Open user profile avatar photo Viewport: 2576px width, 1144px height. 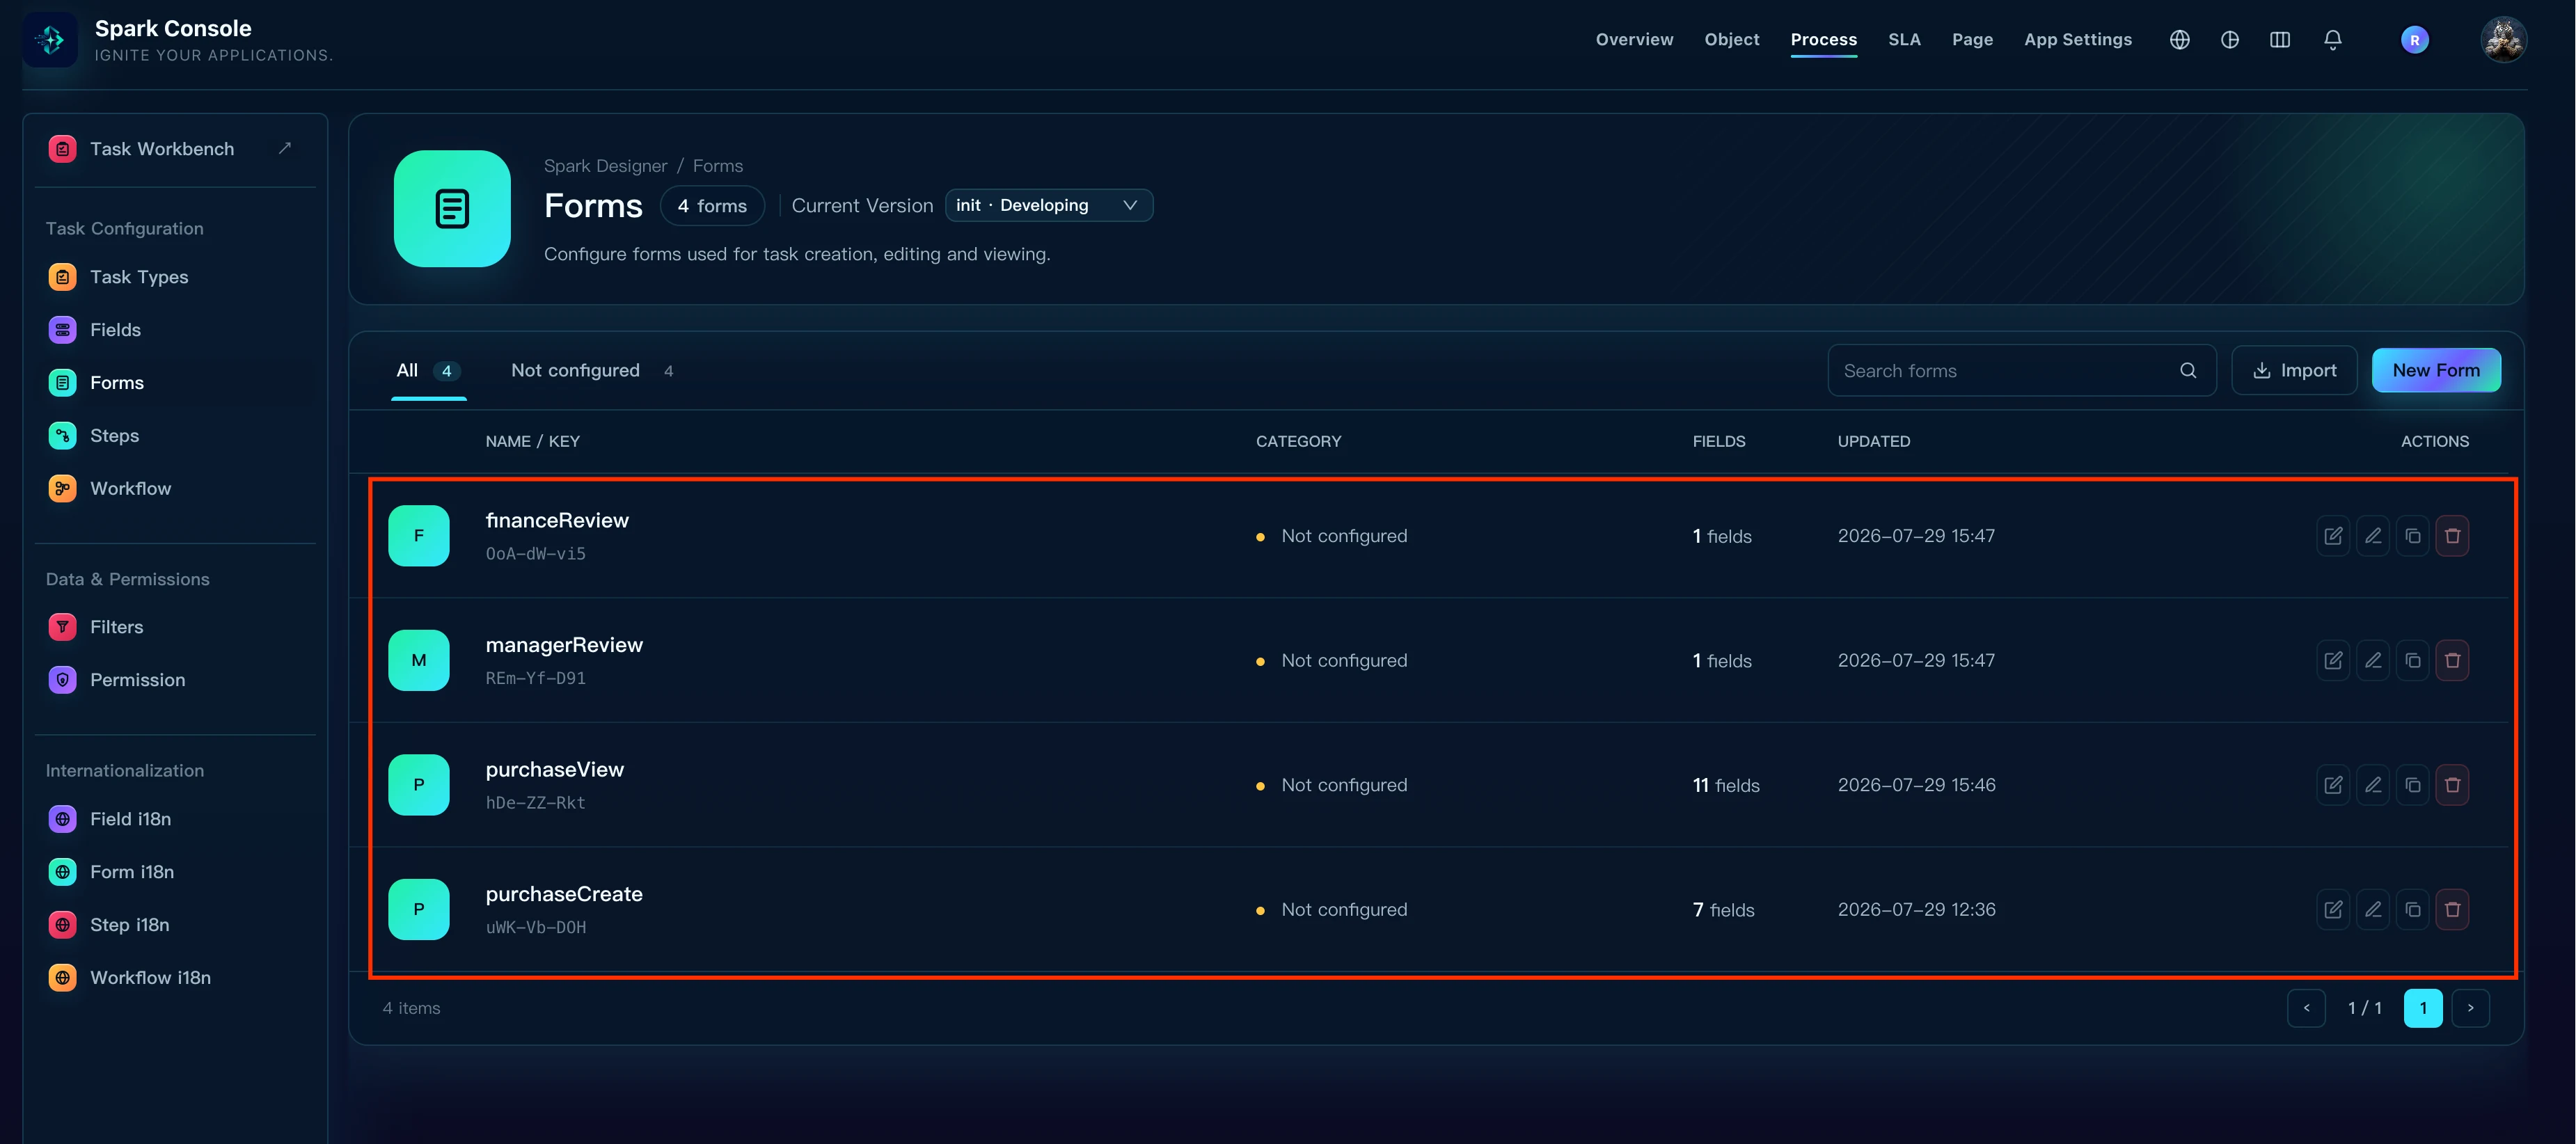(2503, 40)
